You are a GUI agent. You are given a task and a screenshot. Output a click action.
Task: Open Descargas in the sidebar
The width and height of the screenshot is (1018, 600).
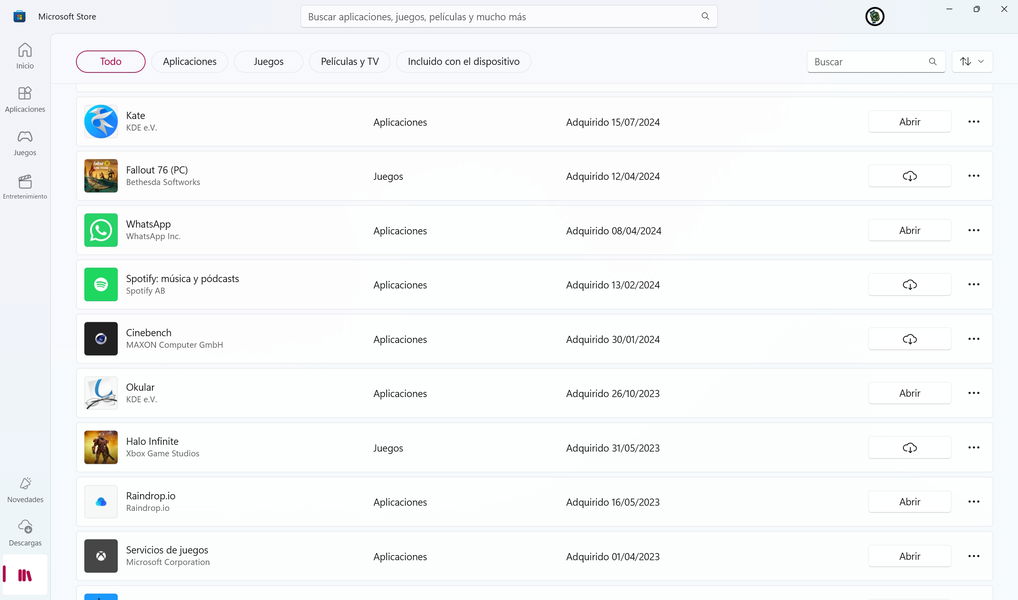25,533
